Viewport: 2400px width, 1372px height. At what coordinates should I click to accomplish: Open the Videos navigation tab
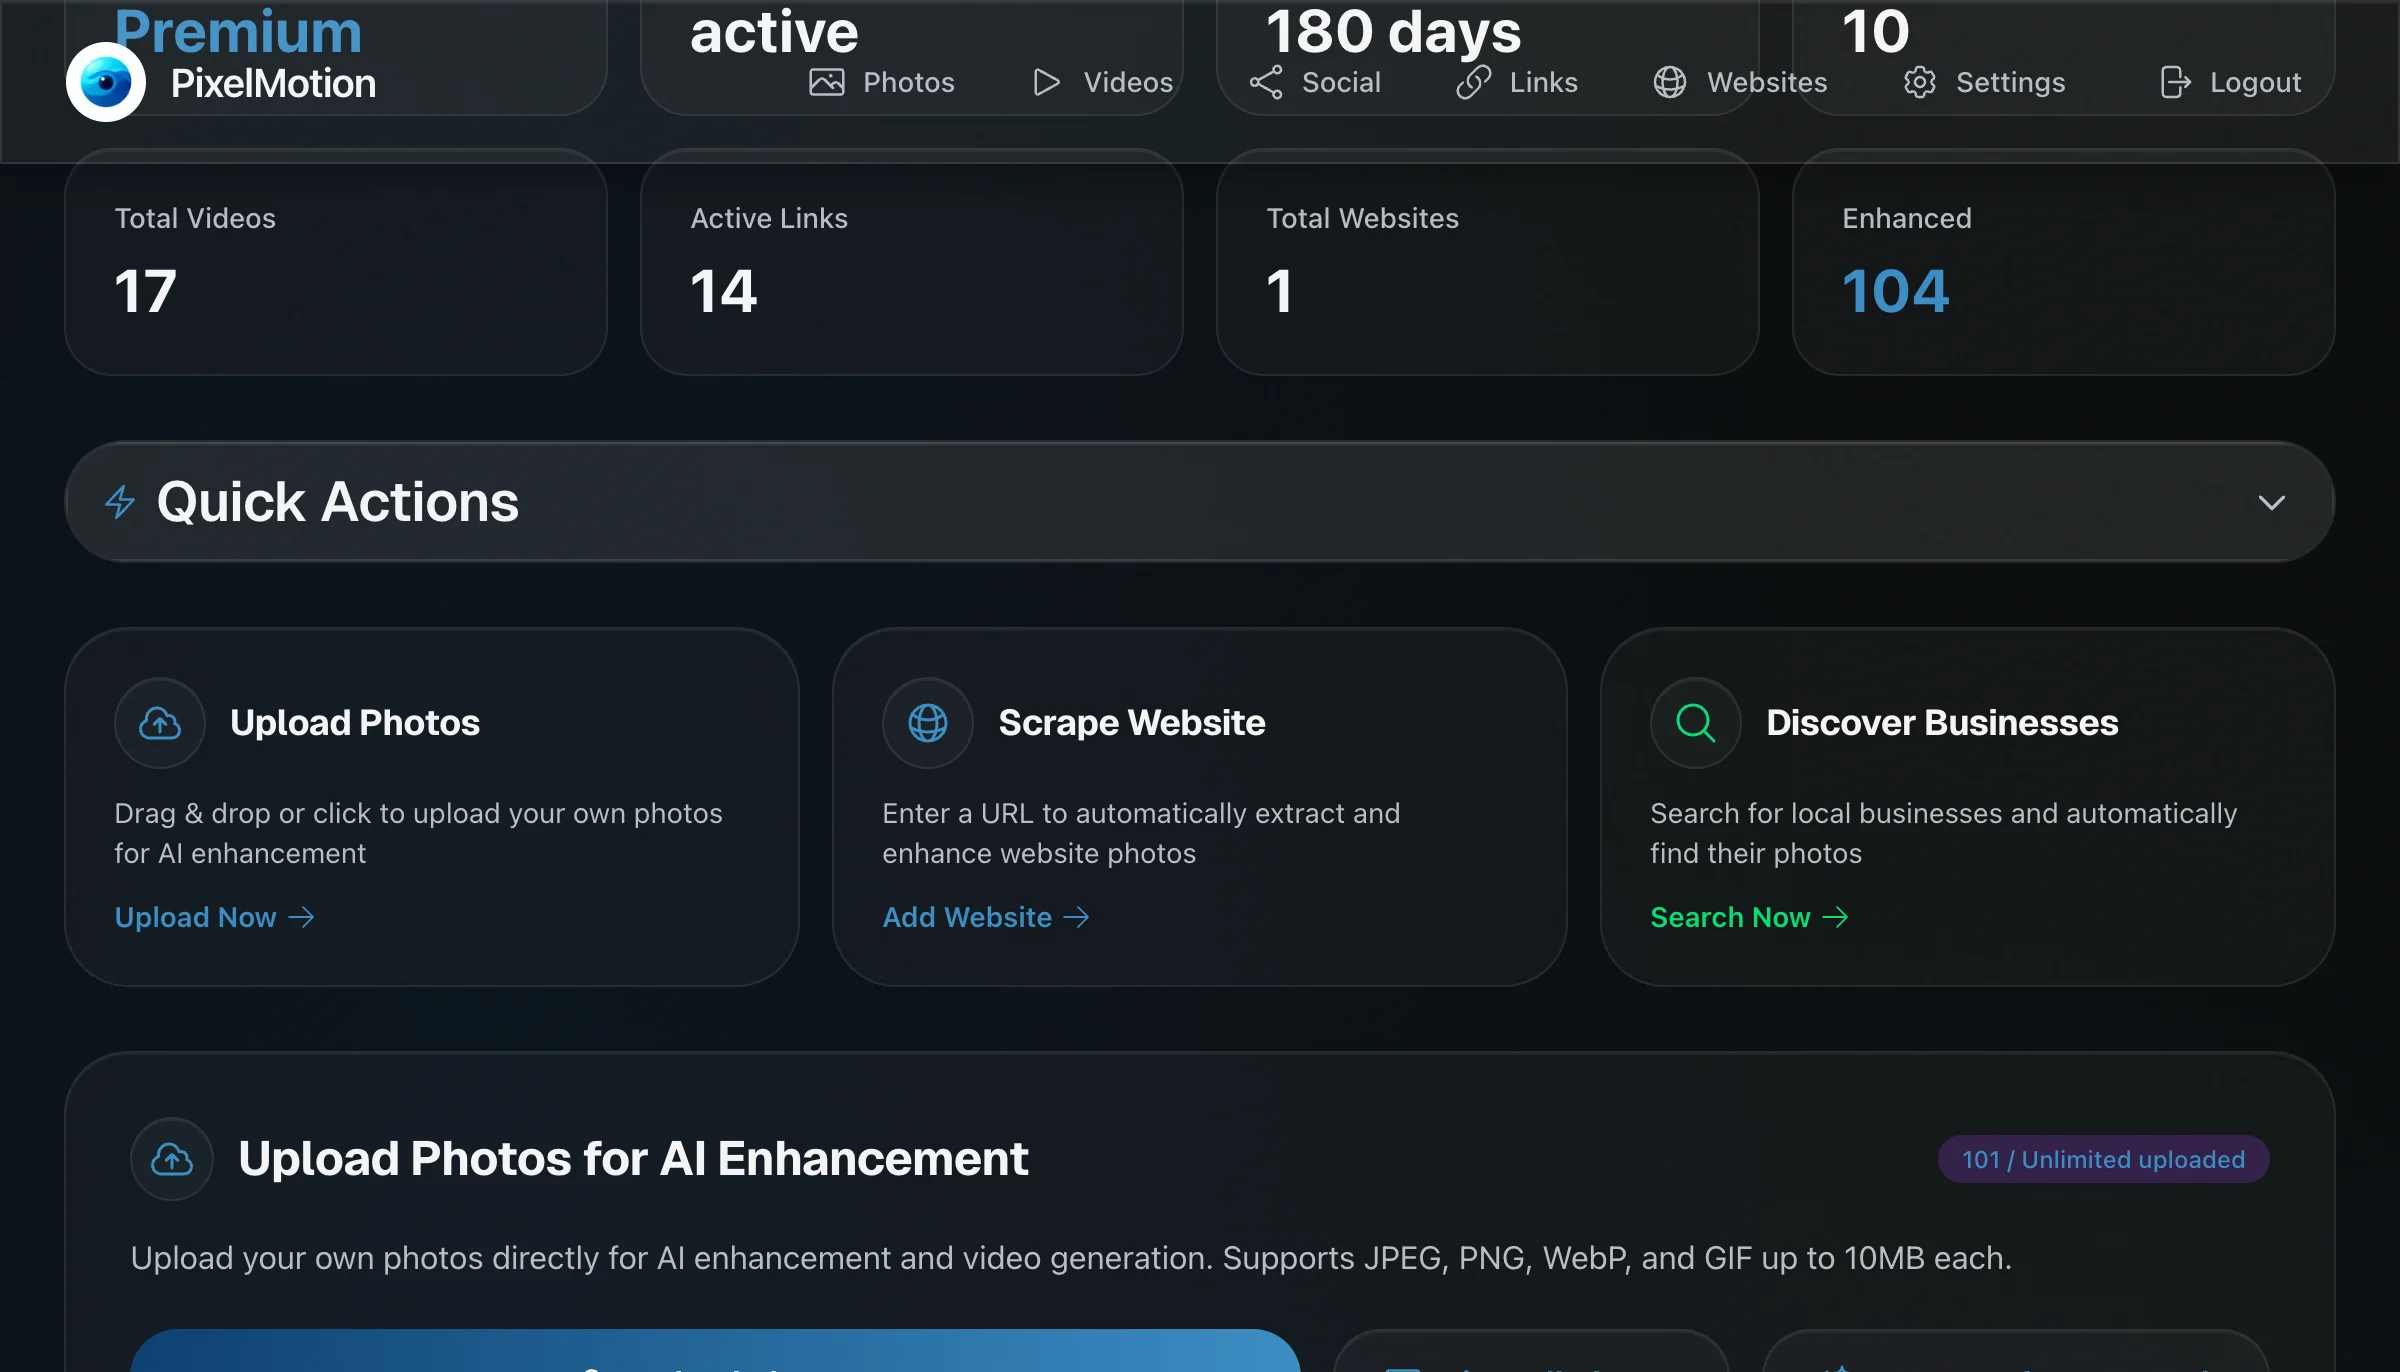coord(1103,82)
